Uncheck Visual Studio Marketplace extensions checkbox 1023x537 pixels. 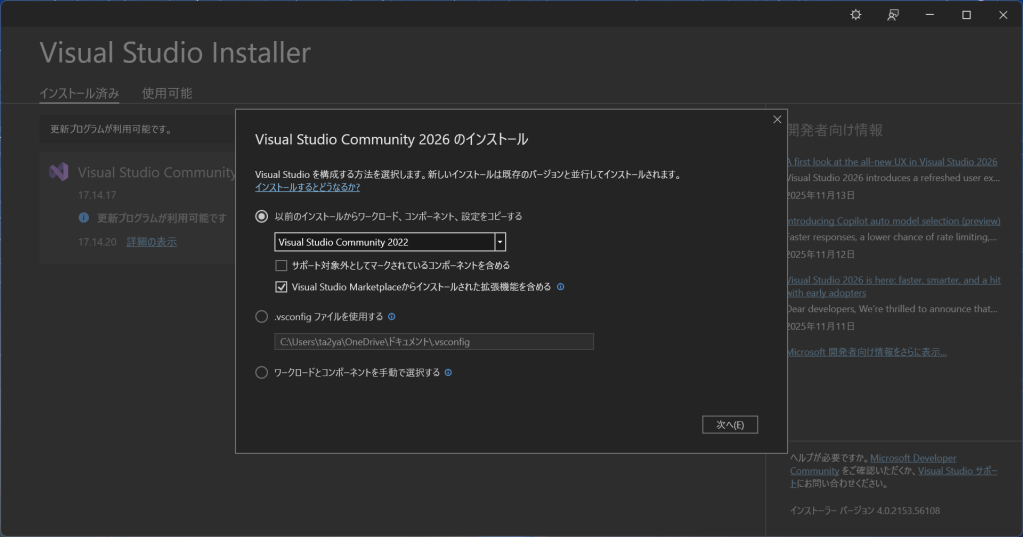tap(281, 287)
